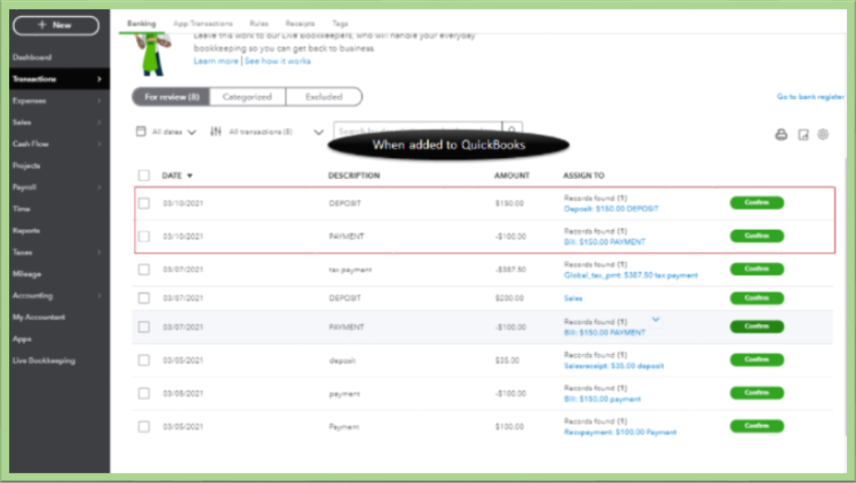Expand Cash Flow in the sidebar
The height and width of the screenshot is (483, 856).
coord(99,144)
